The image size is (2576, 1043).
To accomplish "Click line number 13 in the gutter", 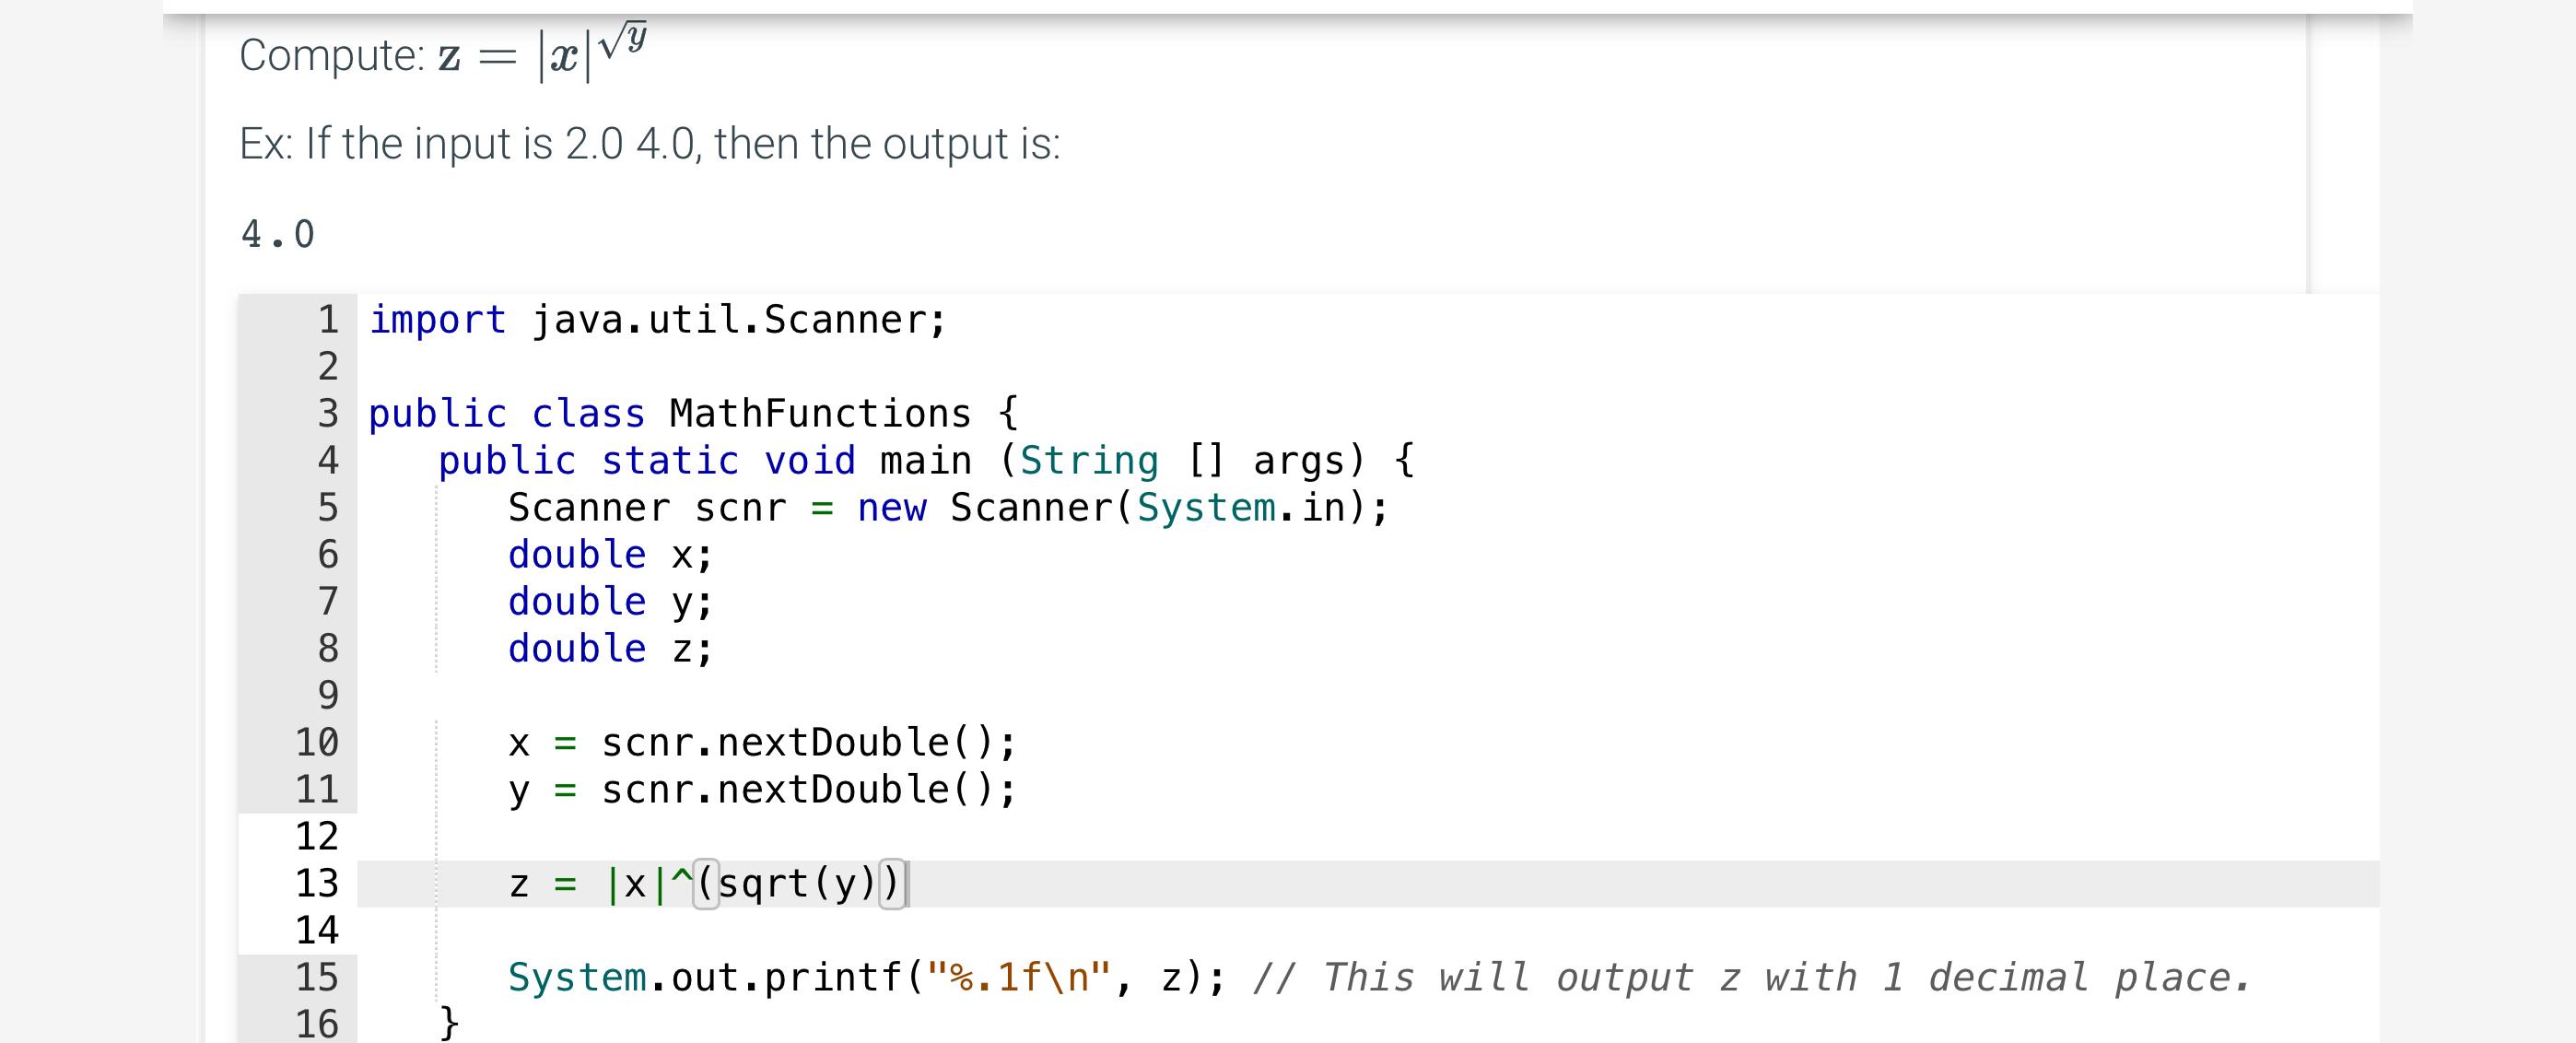I will tap(320, 882).
